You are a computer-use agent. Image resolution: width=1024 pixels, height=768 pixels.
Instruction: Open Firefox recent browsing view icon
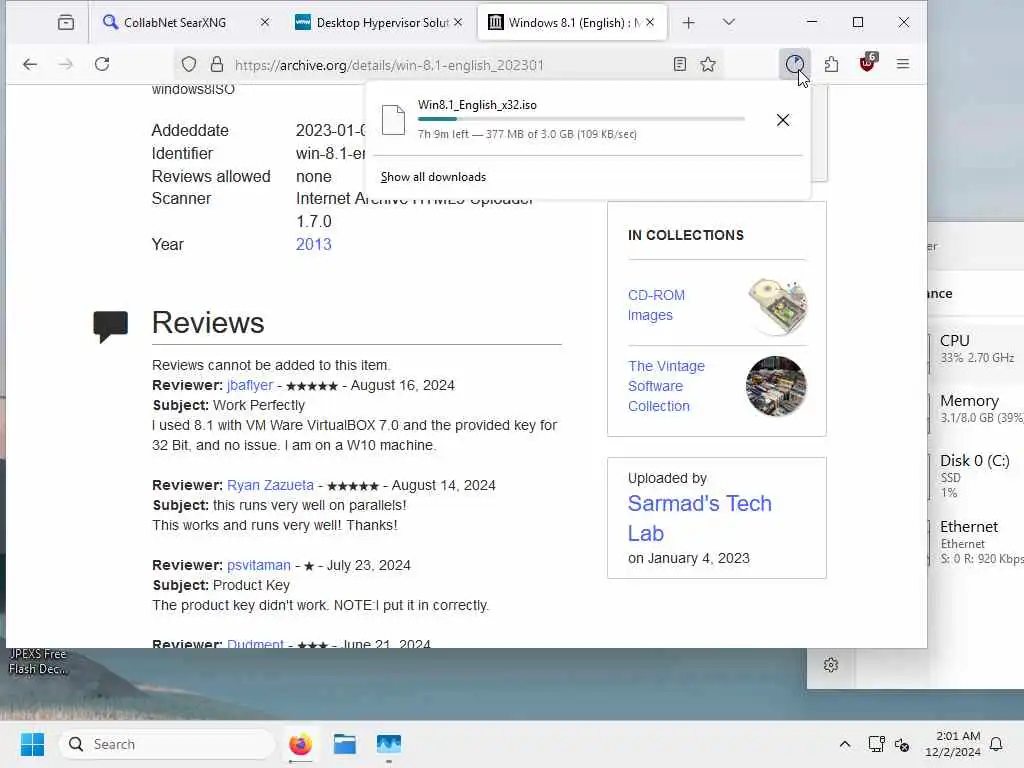click(66, 23)
